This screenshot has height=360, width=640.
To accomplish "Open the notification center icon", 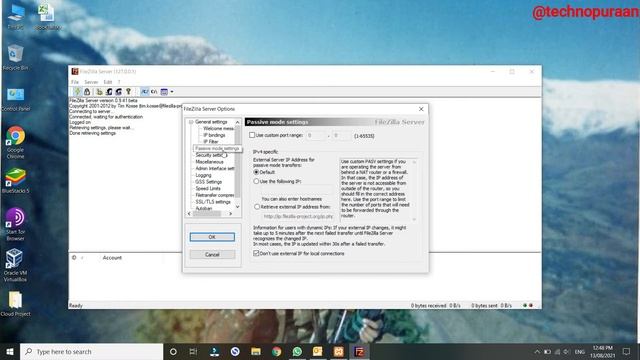I will [627, 351].
